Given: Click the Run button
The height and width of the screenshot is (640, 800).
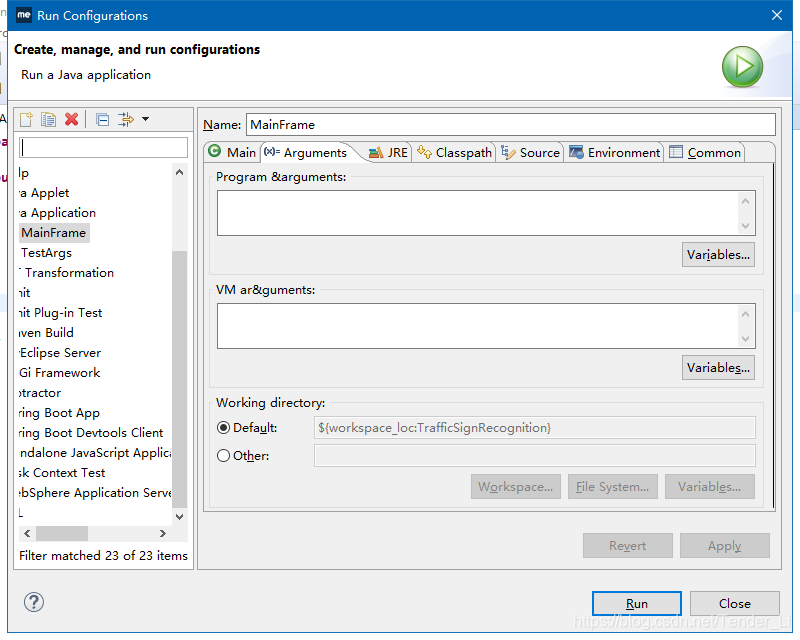Looking at the screenshot, I should click(x=636, y=603).
